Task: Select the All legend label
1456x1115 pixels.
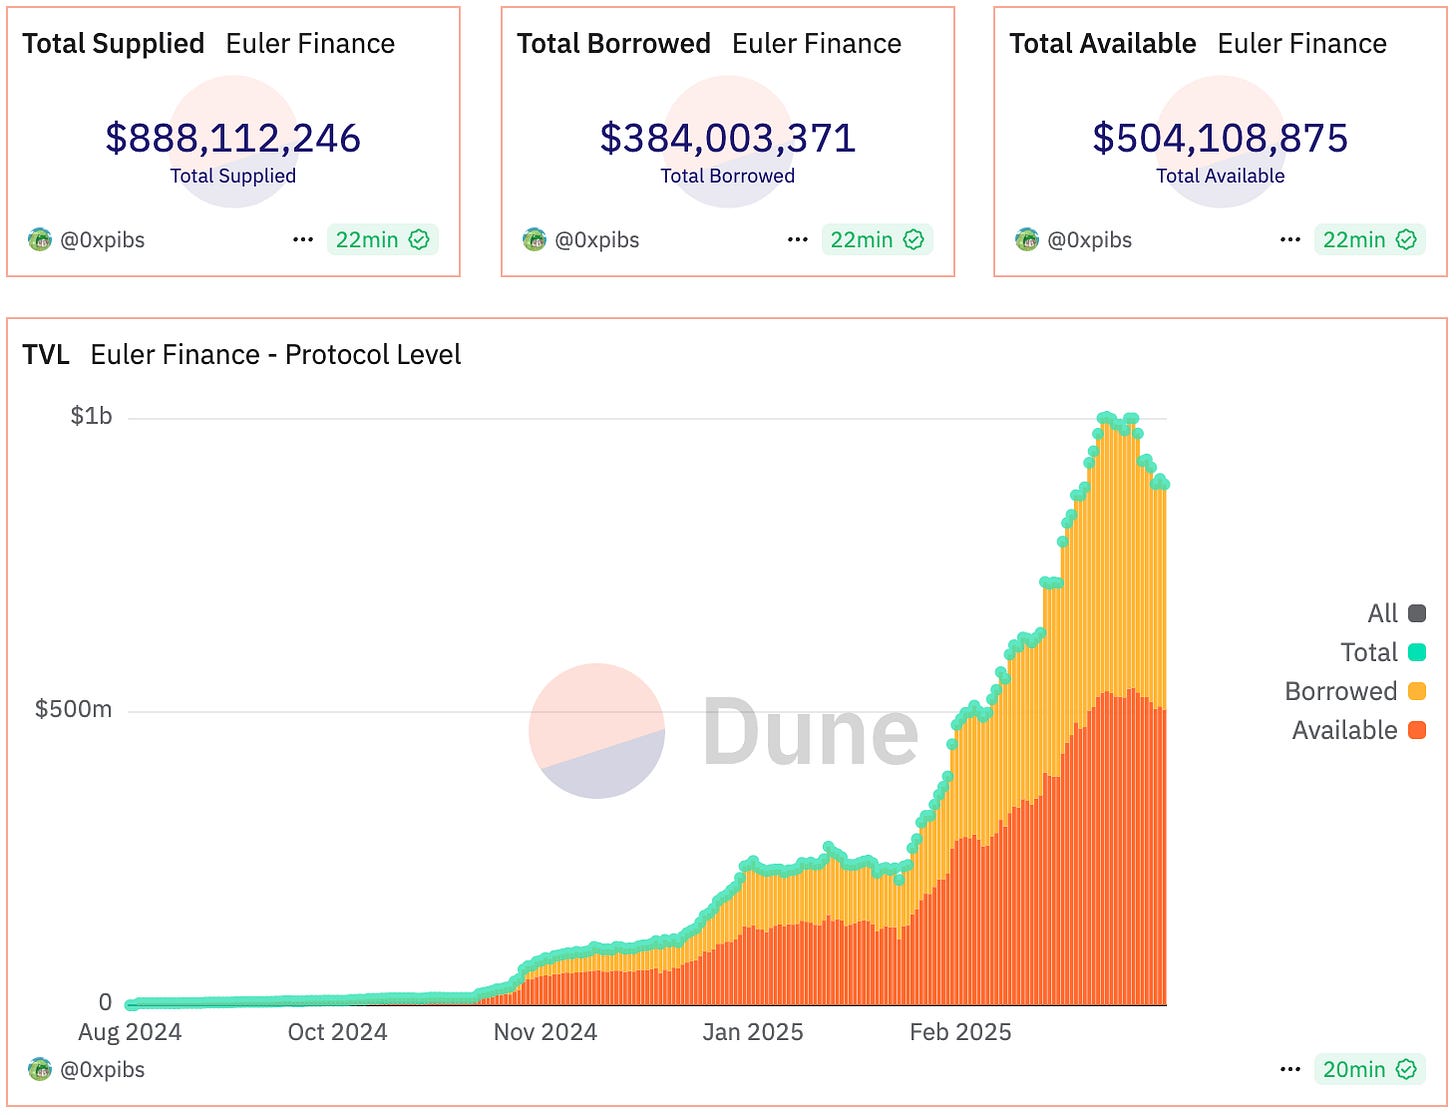Action: pos(1382,613)
